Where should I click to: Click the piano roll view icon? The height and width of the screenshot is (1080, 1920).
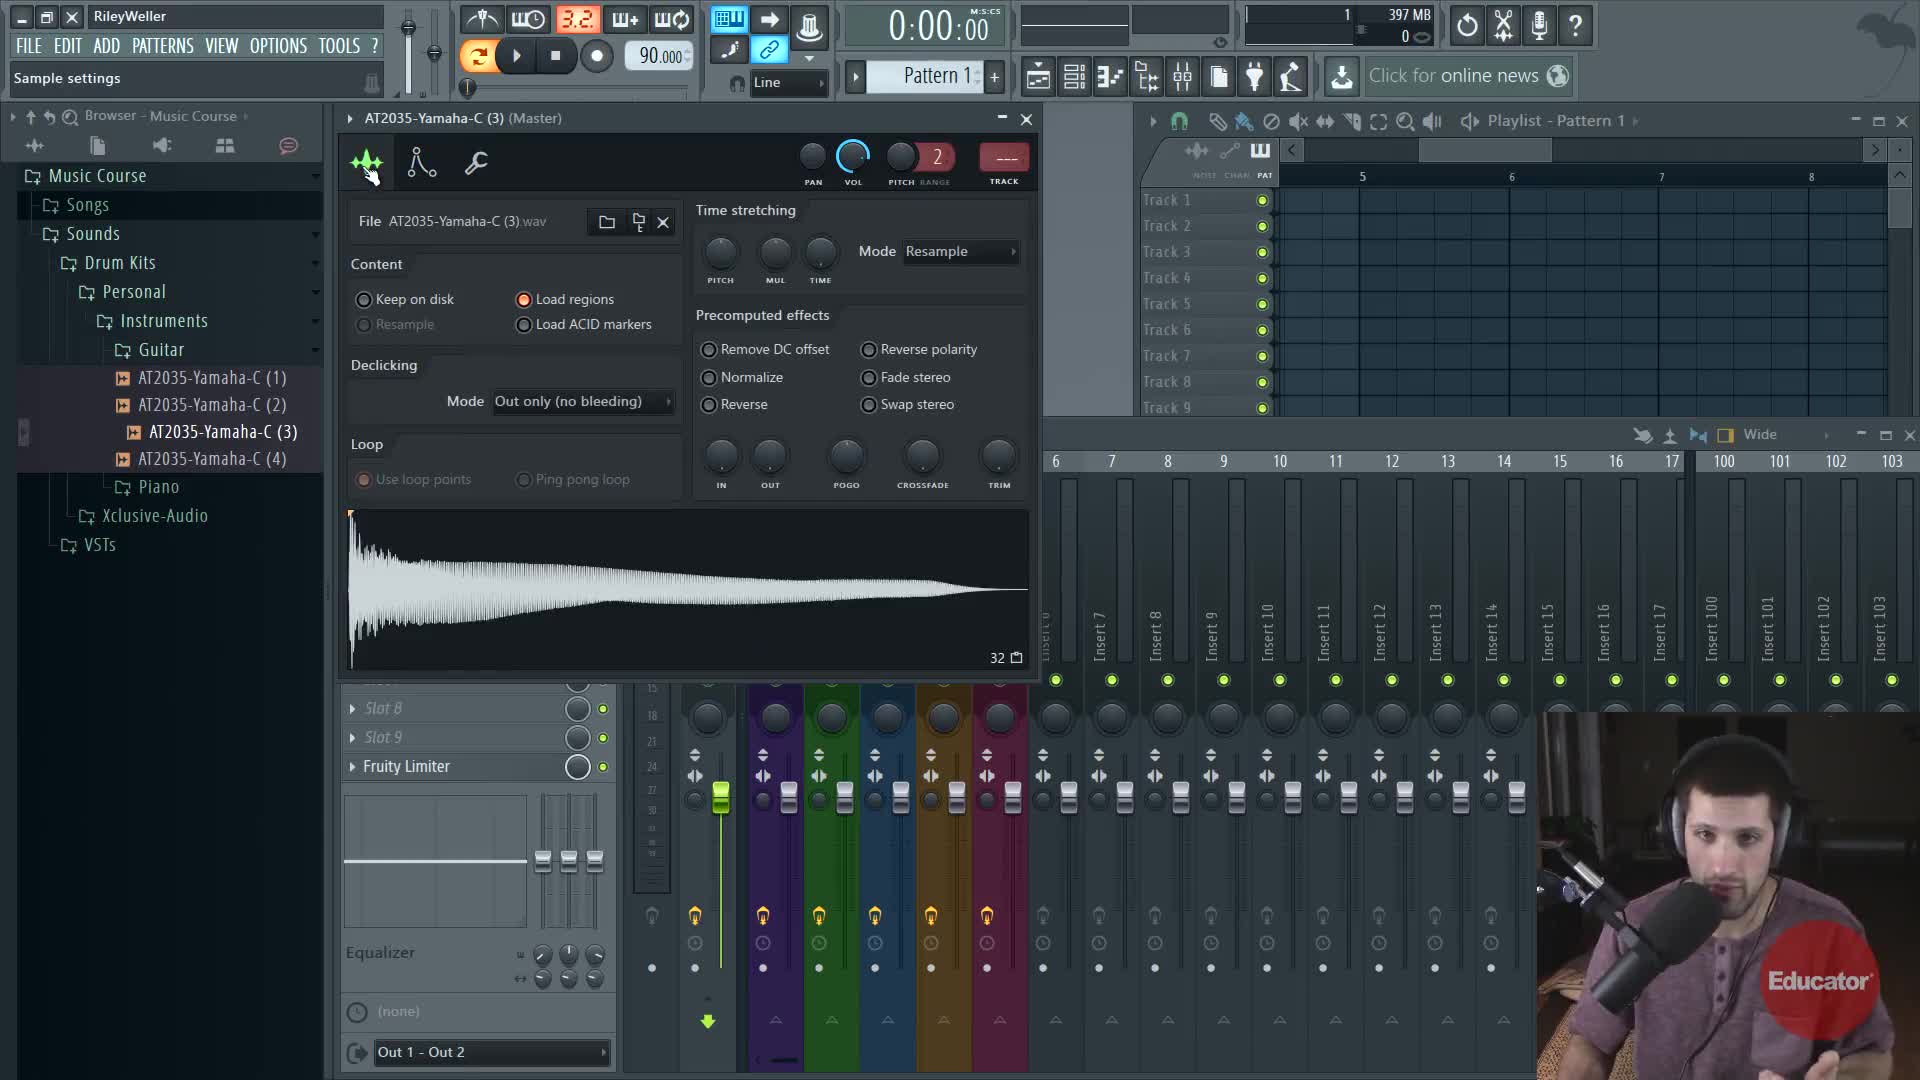pyautogui.click(x=1110, y=76)
